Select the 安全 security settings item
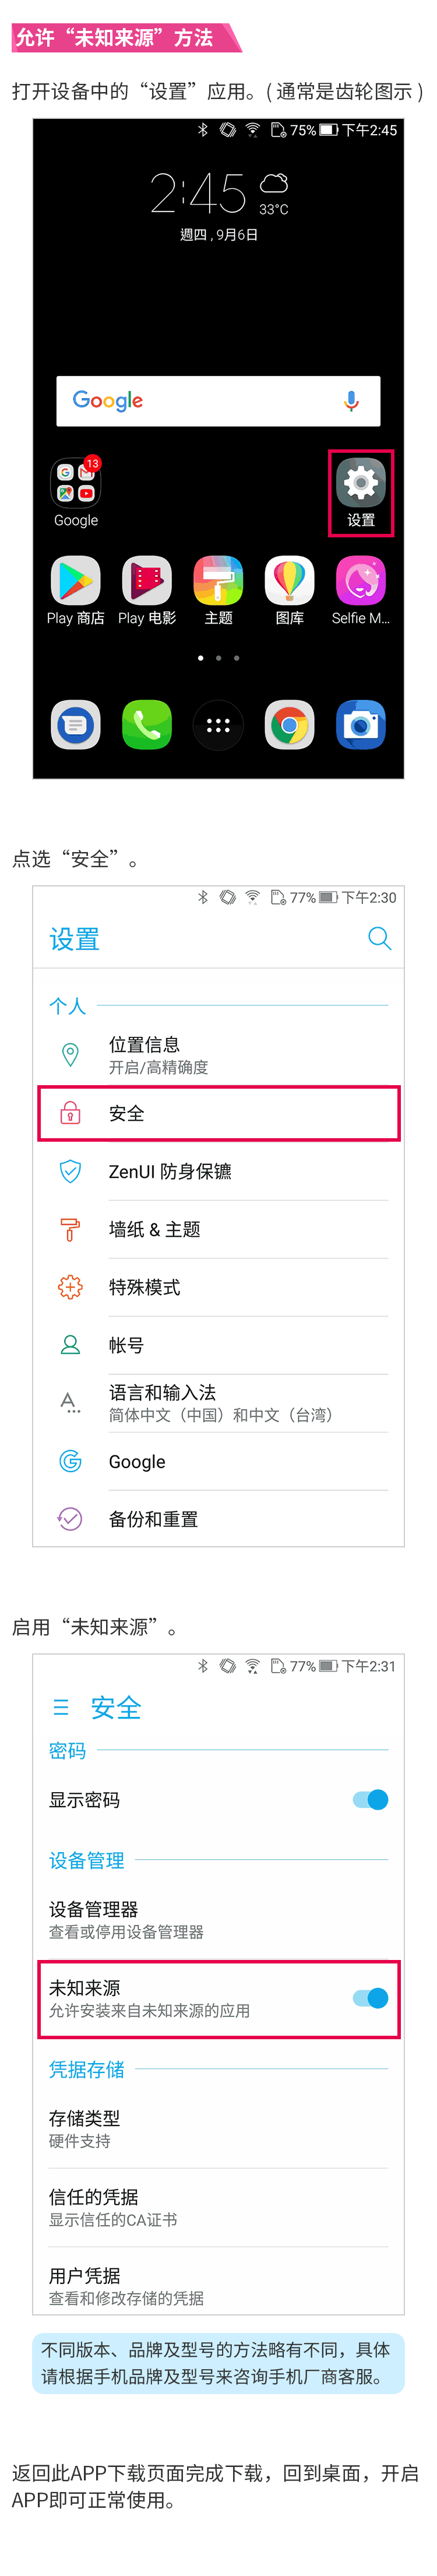This screenshot has width=437, height=2576. (x=219, y=1113)
